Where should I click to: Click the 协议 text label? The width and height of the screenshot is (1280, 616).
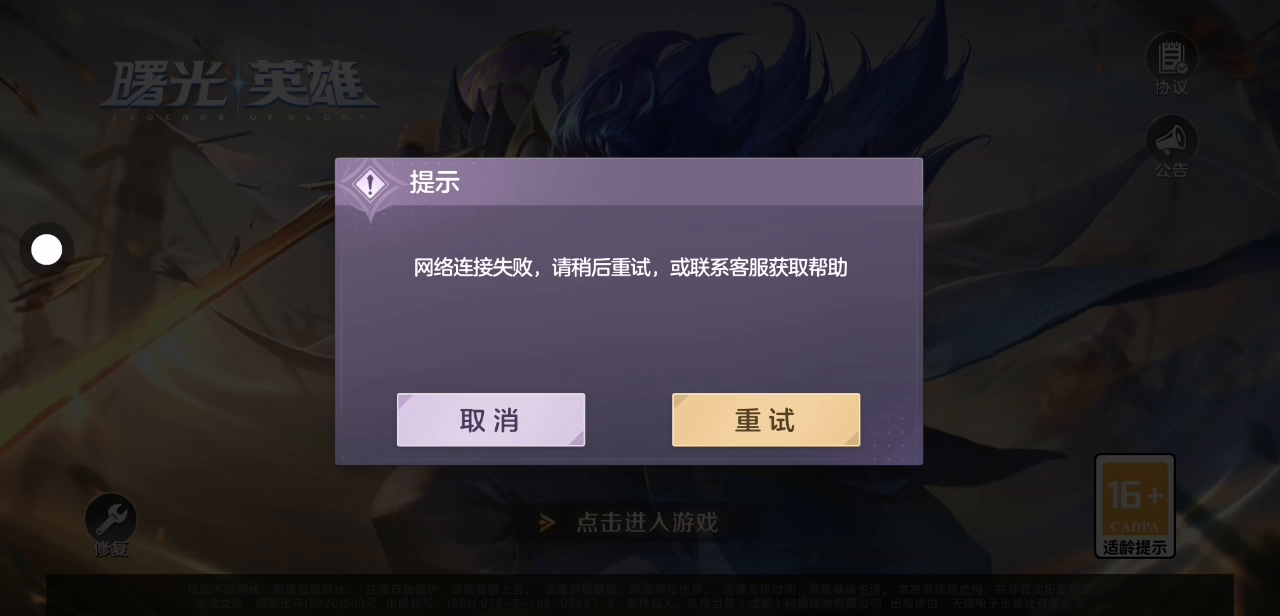point(1172,88)
